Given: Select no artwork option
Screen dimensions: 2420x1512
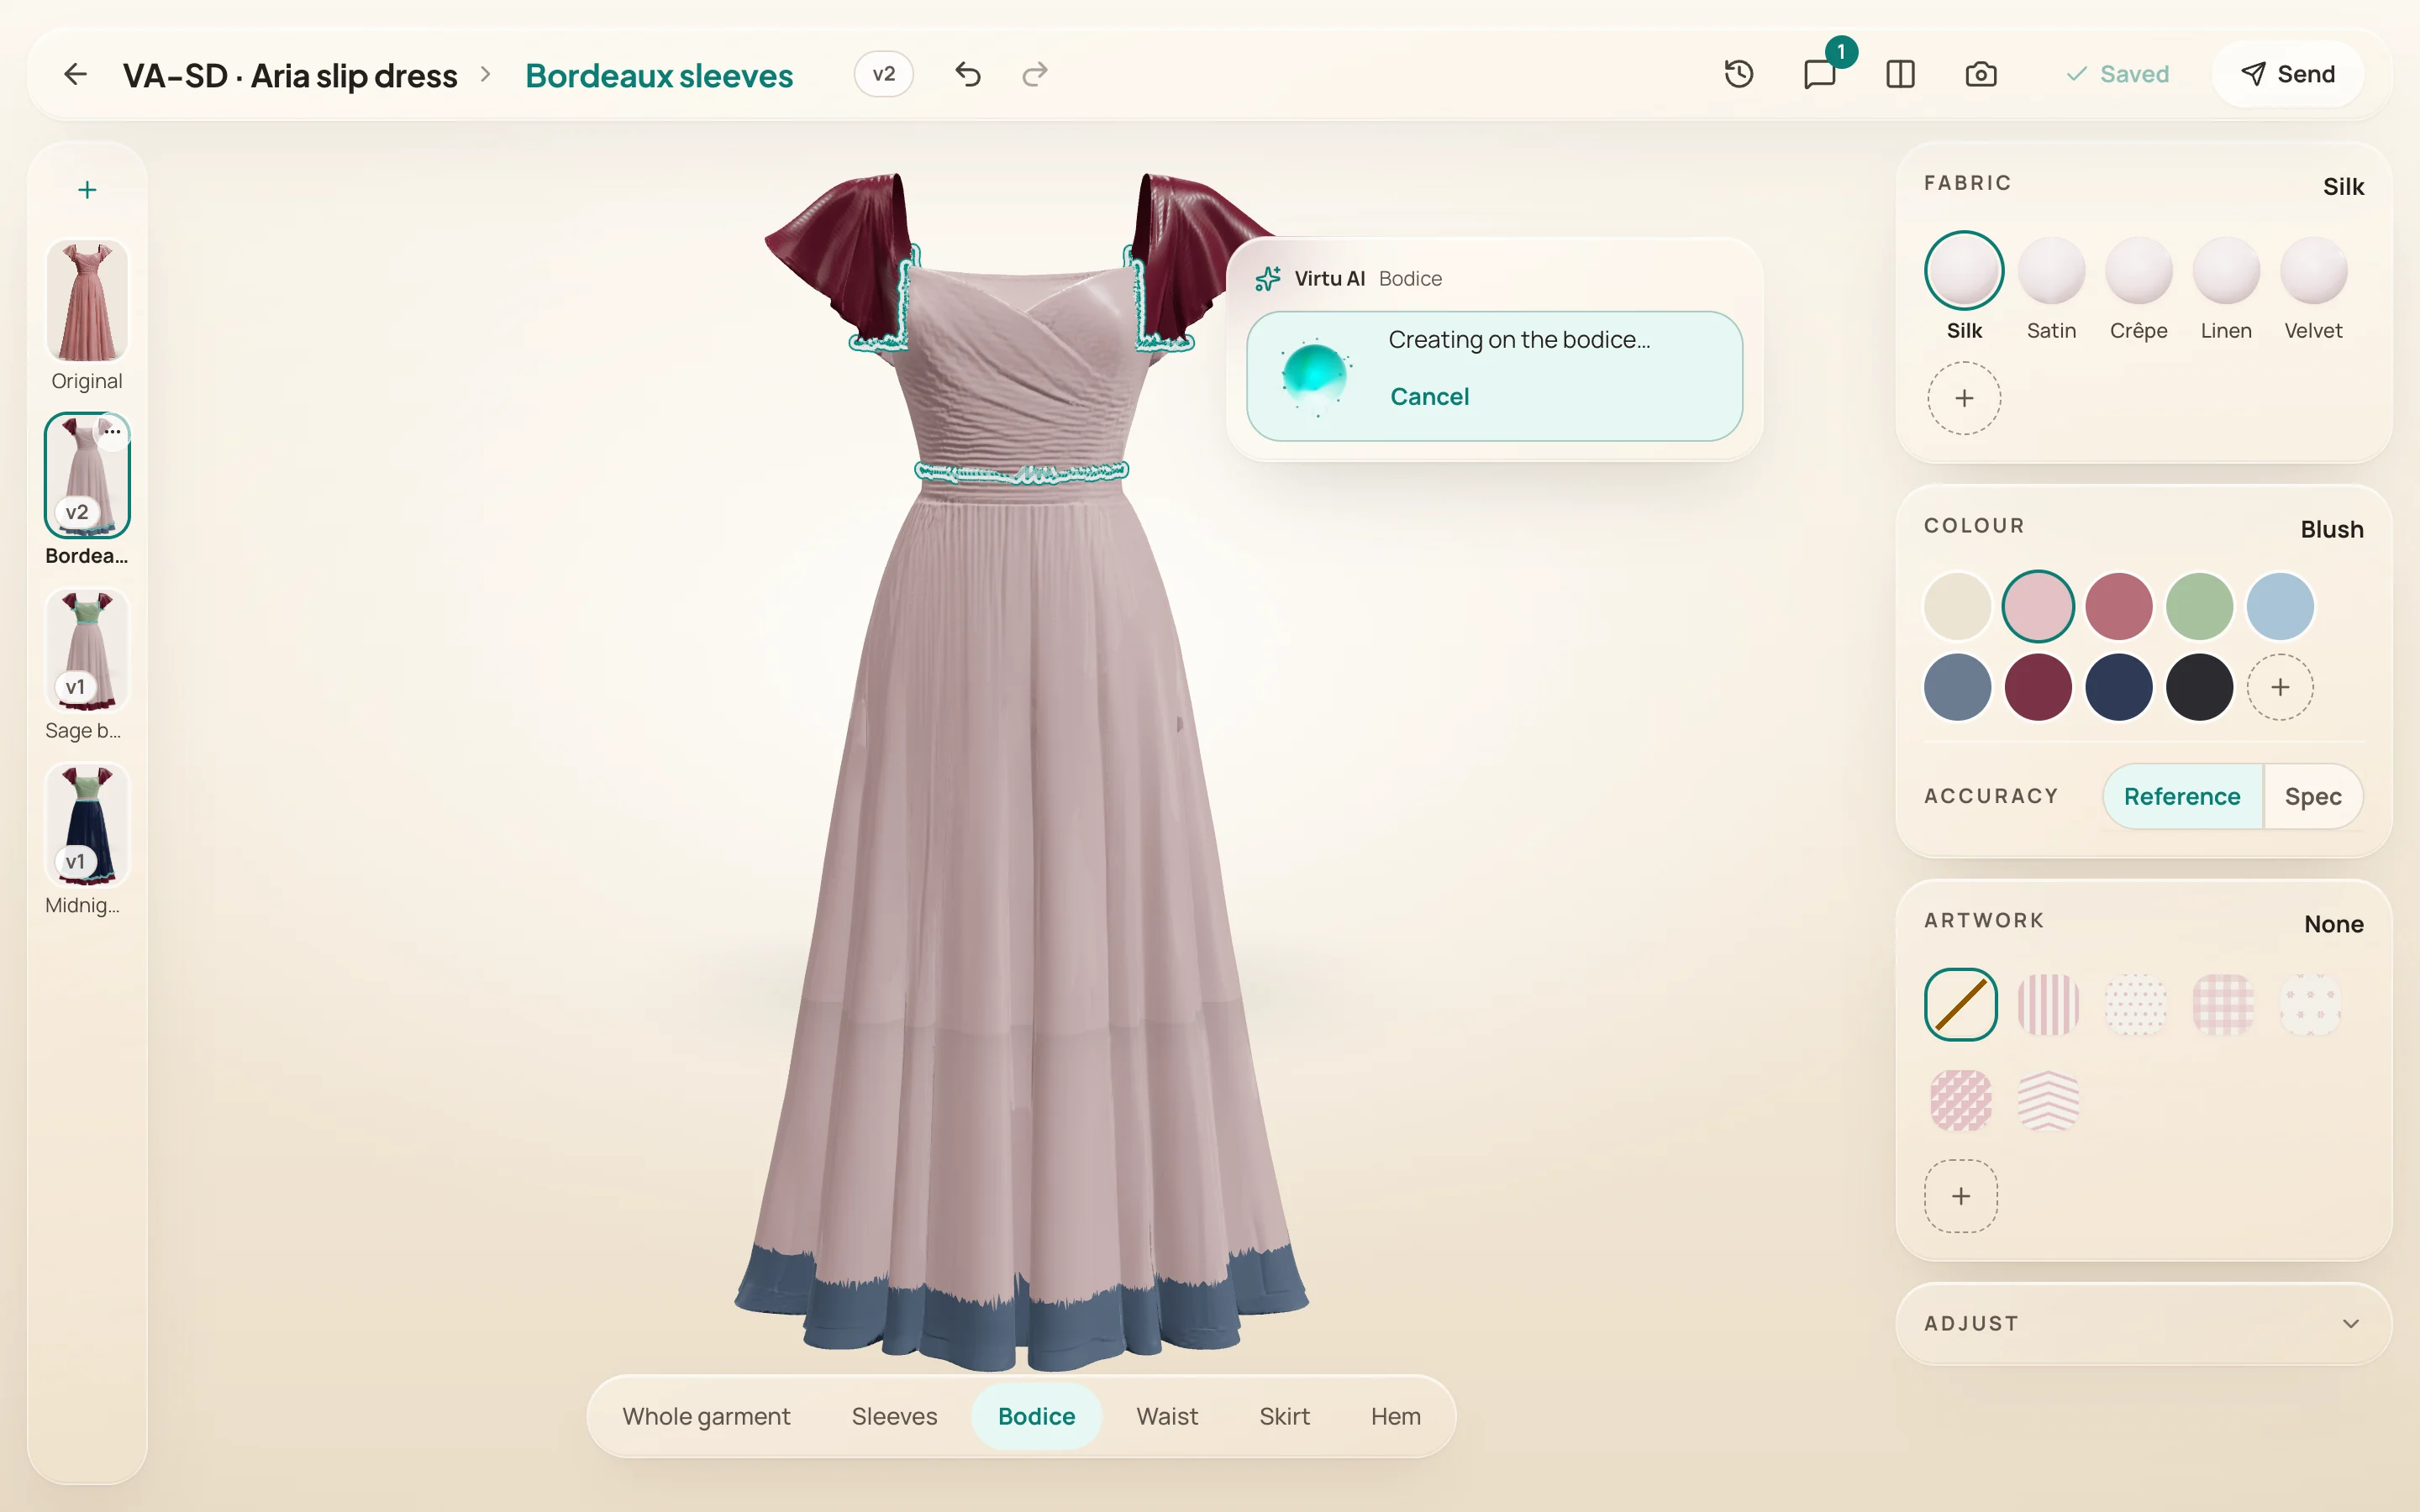Looking at the screenshot, I should pyautogui.click(x=1961, y=1004).
